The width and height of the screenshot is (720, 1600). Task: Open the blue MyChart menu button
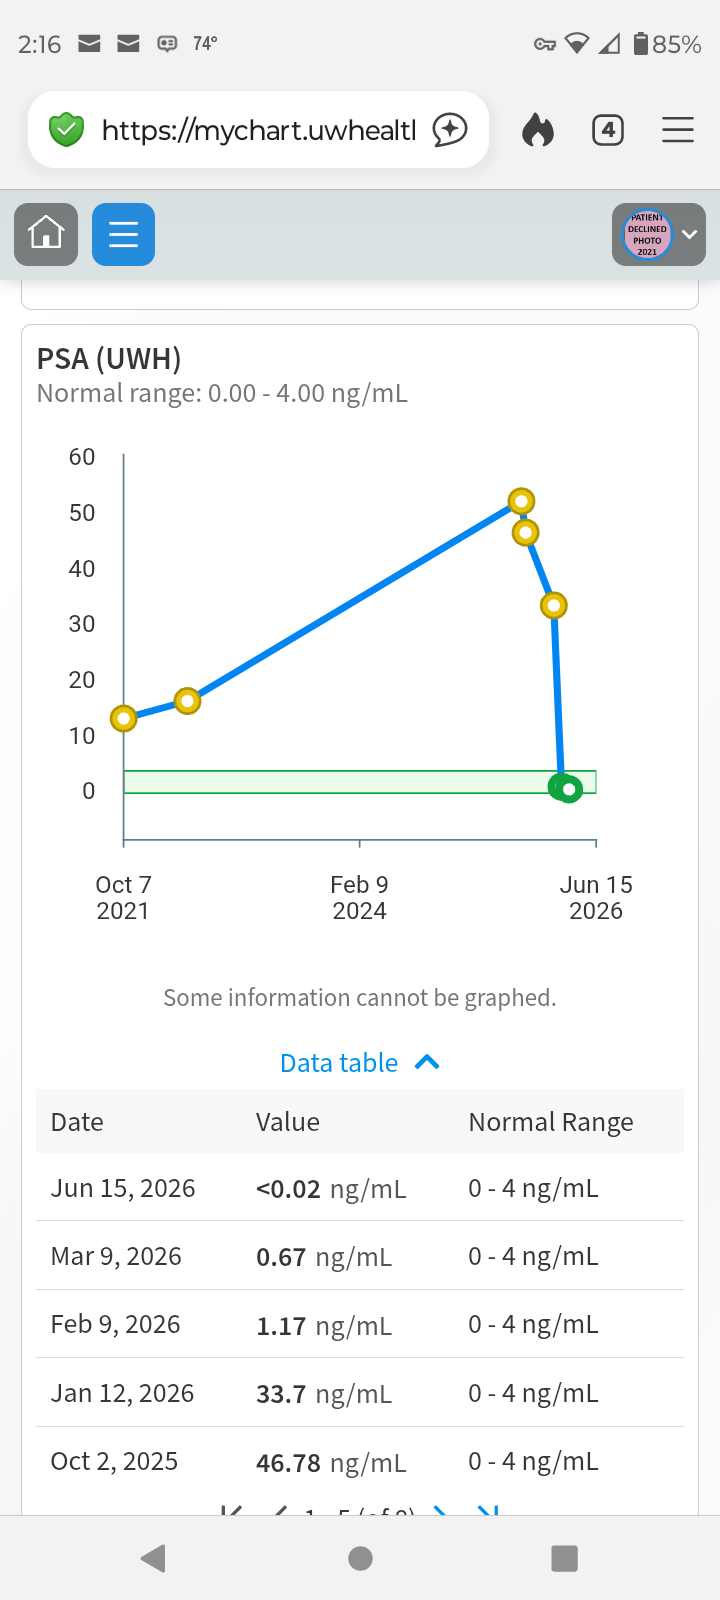click(x=123, y=234)
